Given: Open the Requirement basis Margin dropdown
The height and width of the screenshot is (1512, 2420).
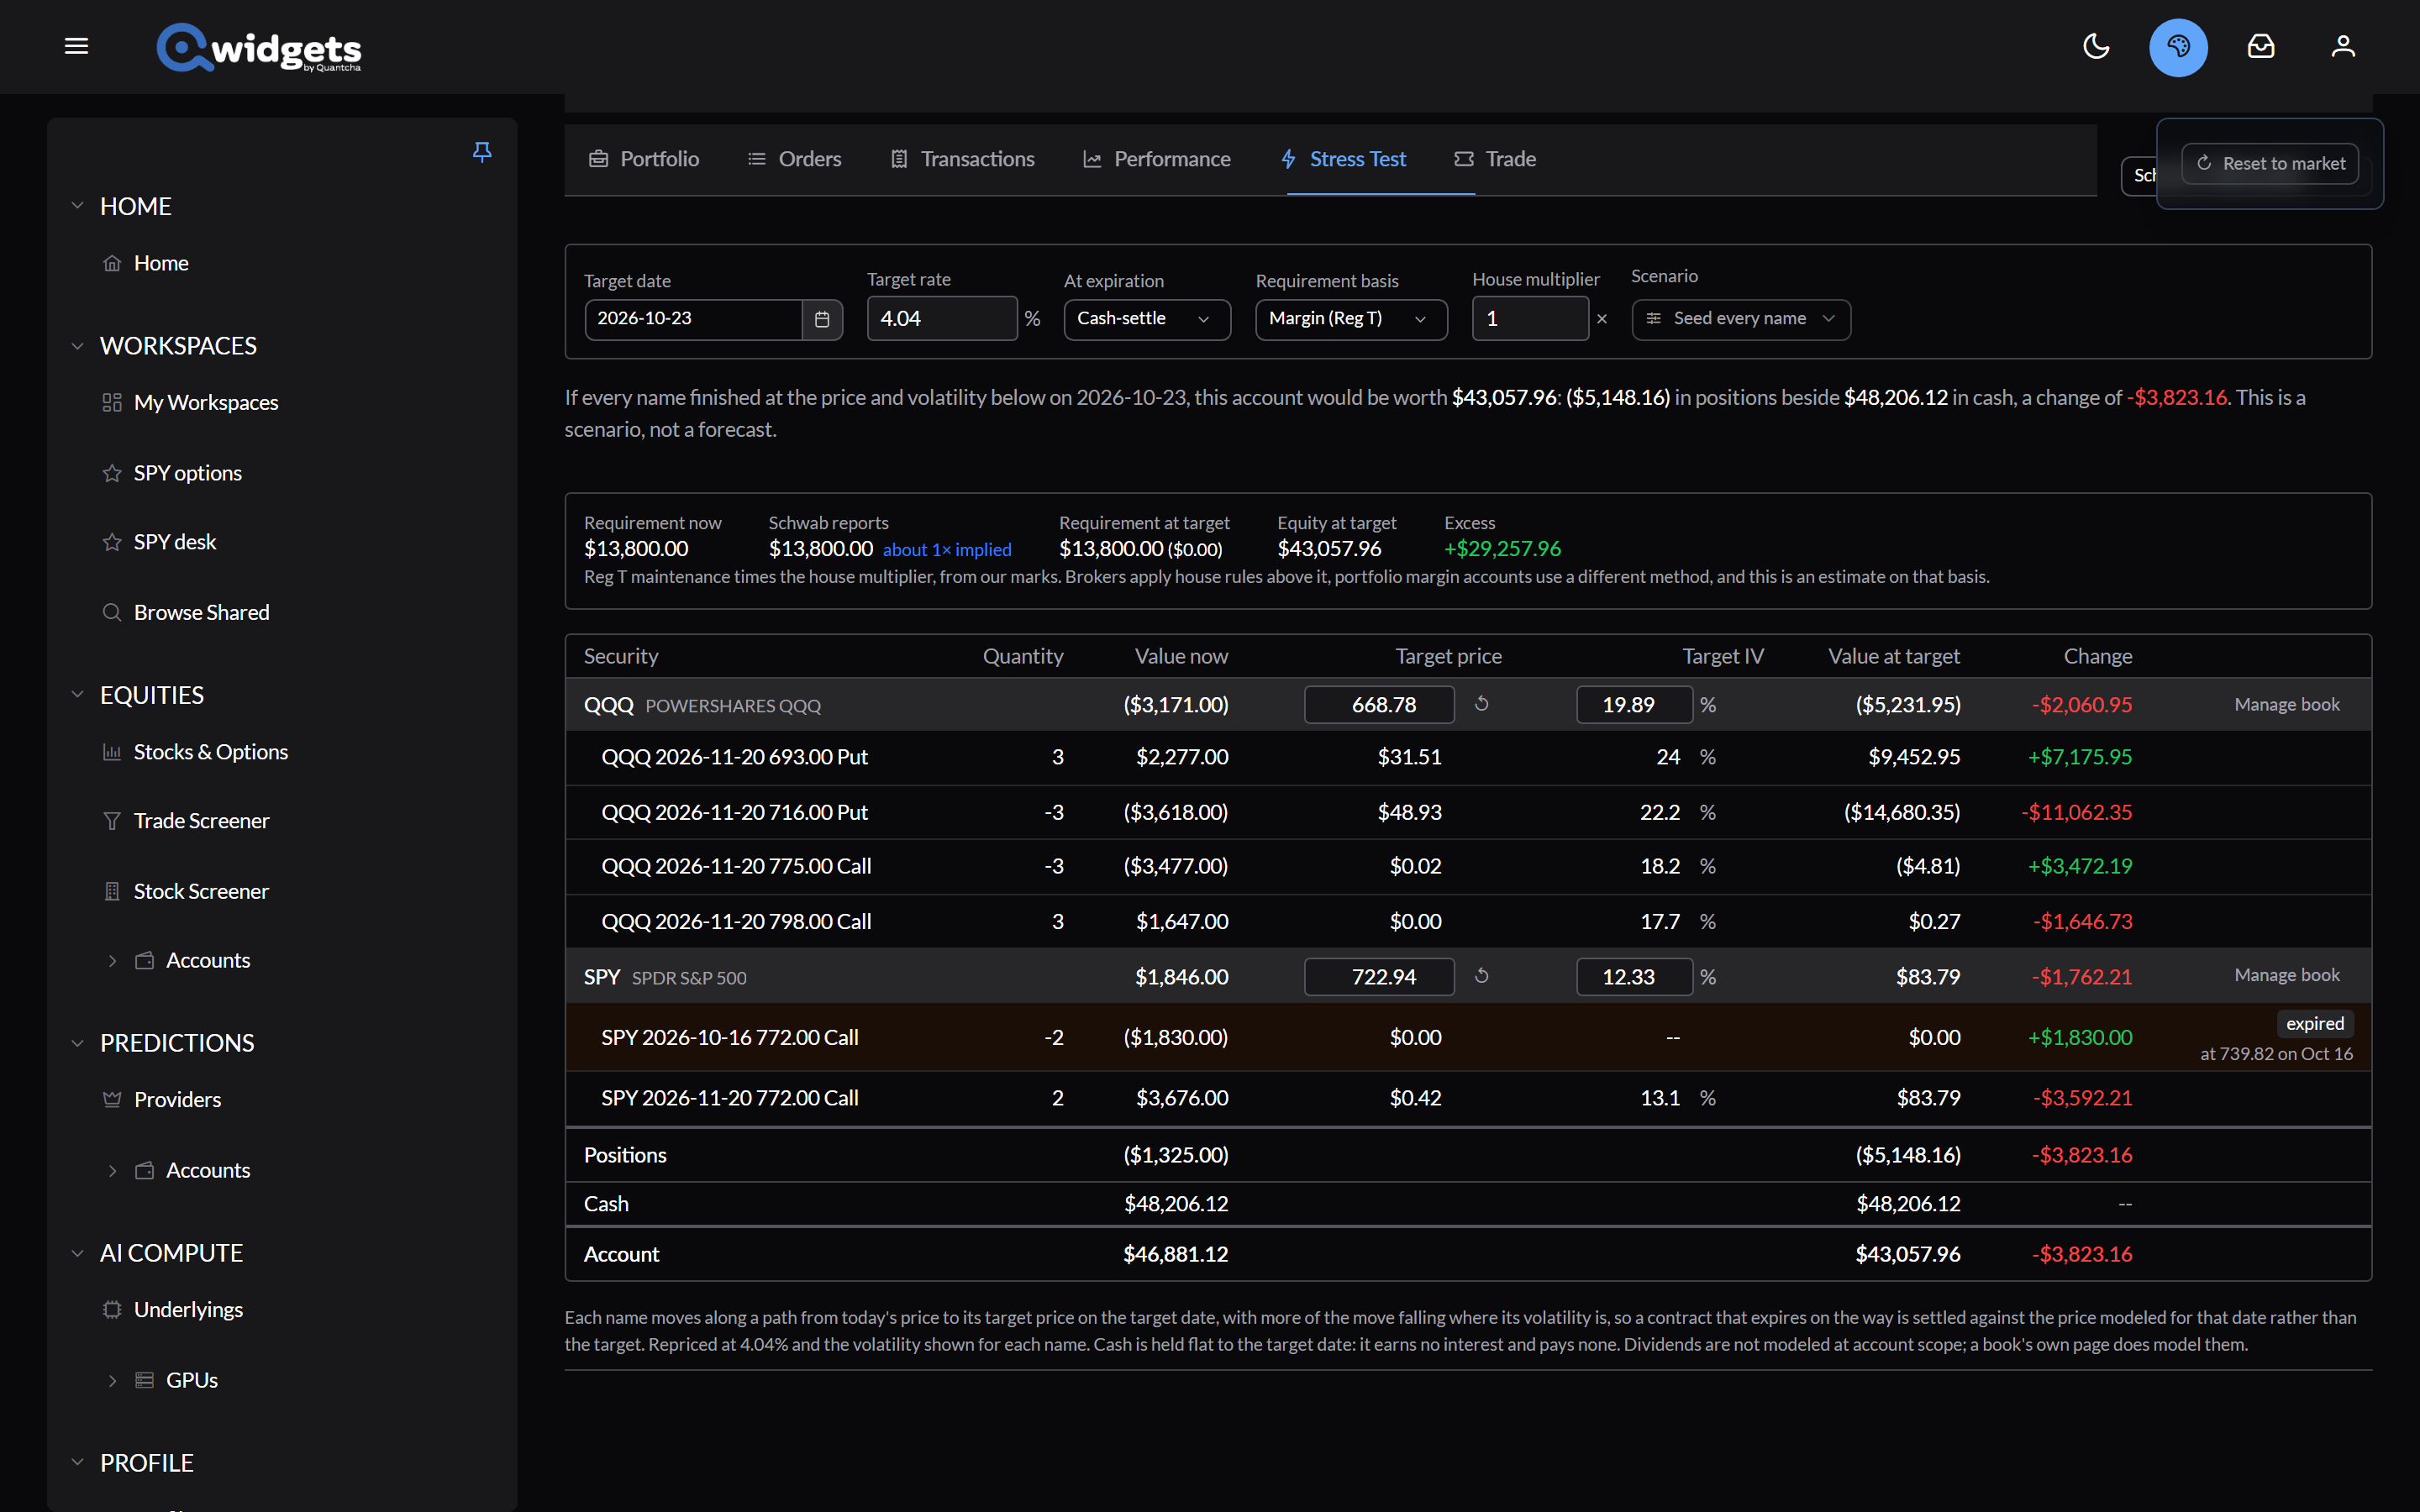Looking at the screenshot, I should click(1351, 319).
